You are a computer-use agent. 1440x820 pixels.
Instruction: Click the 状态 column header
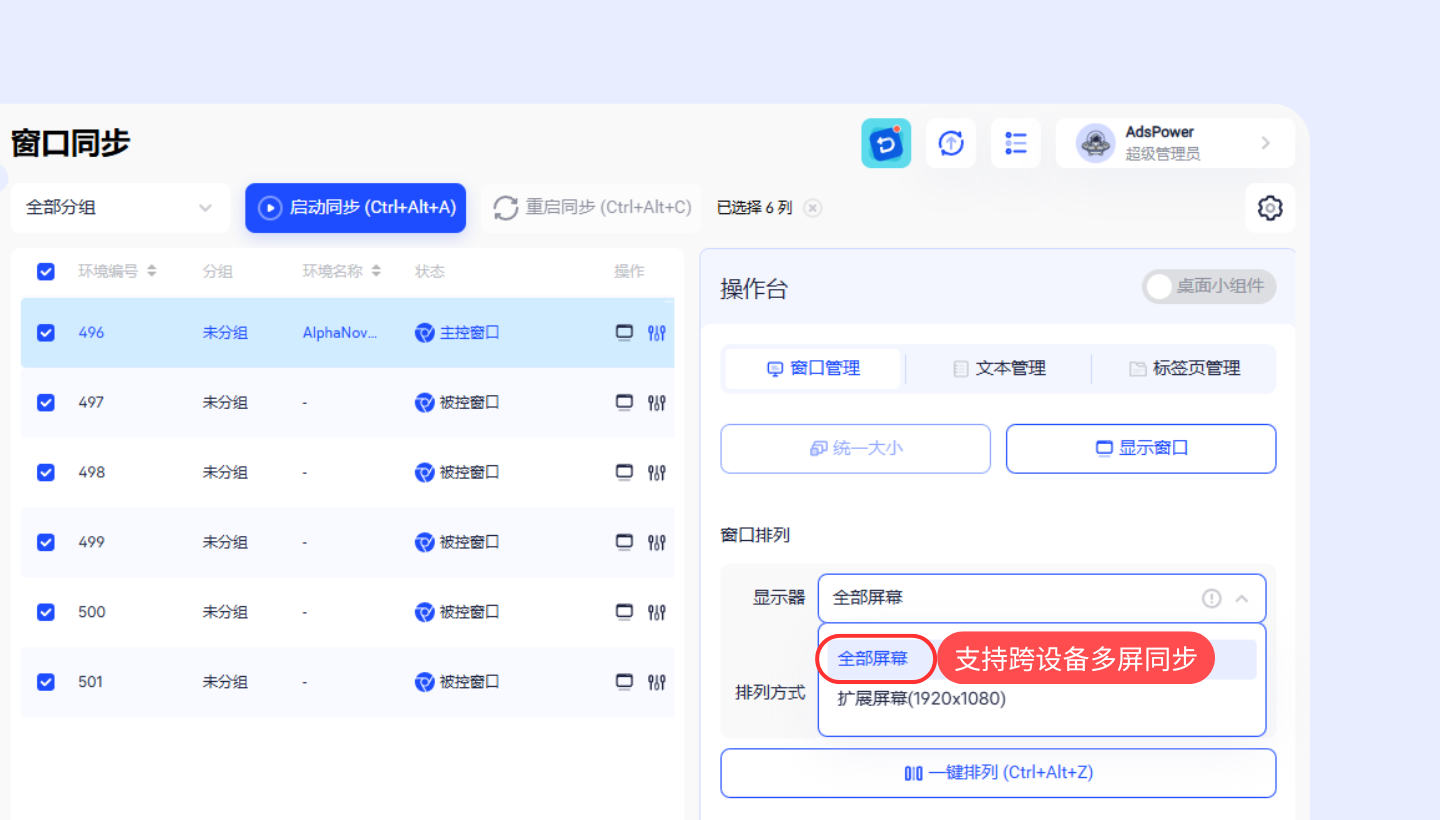click(430, 271)
